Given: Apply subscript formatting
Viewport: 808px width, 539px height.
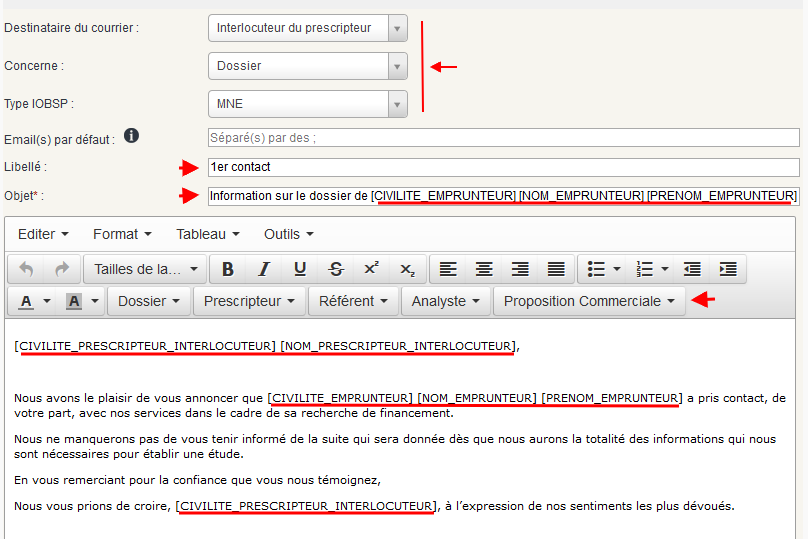Looking at the screenshot, I should (x=408, y=269).
